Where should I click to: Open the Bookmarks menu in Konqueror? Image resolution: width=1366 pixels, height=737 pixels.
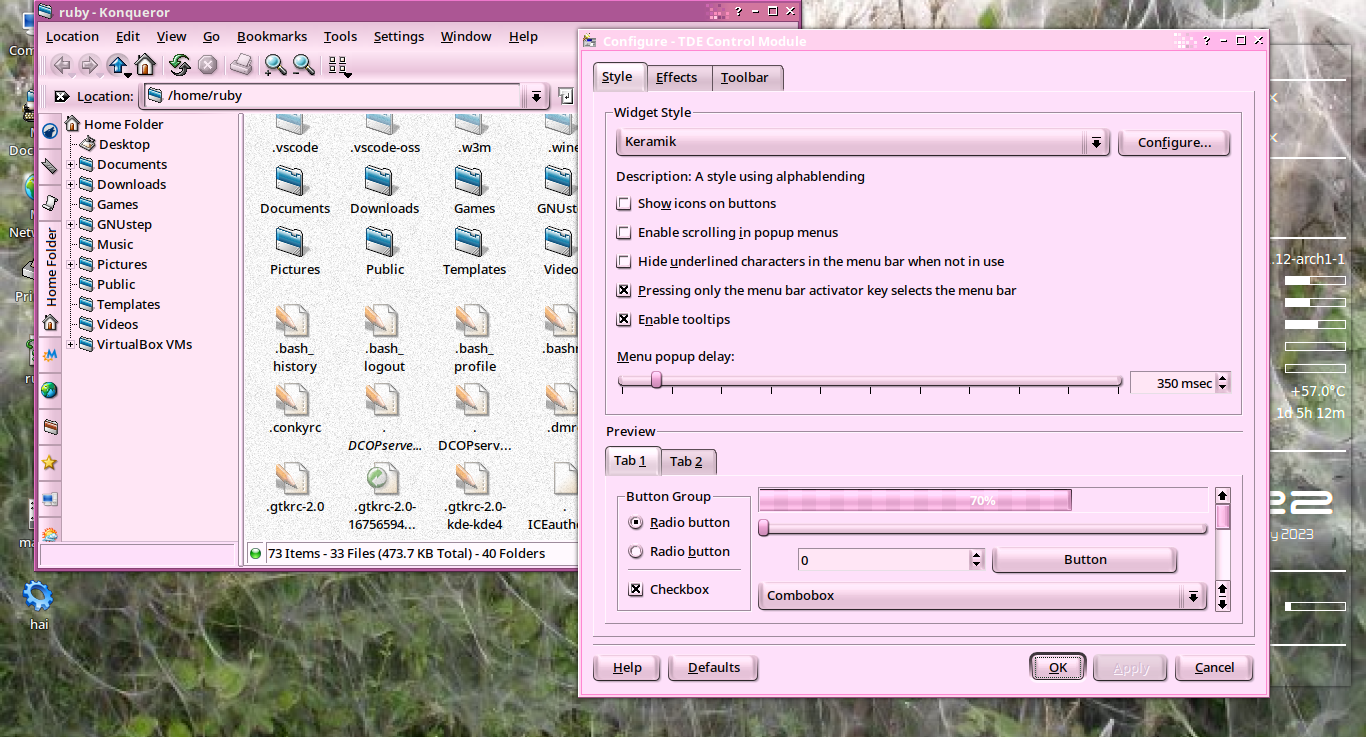pos(270,37)
